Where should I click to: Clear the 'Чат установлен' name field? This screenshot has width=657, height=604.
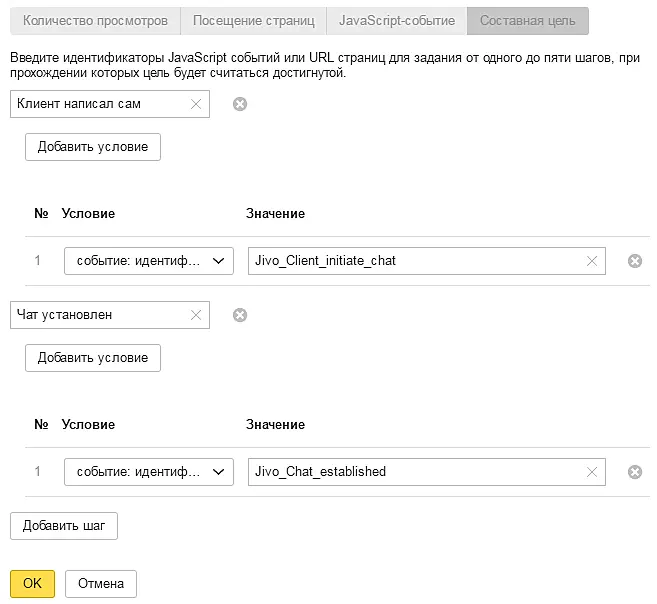click(196, 315)
